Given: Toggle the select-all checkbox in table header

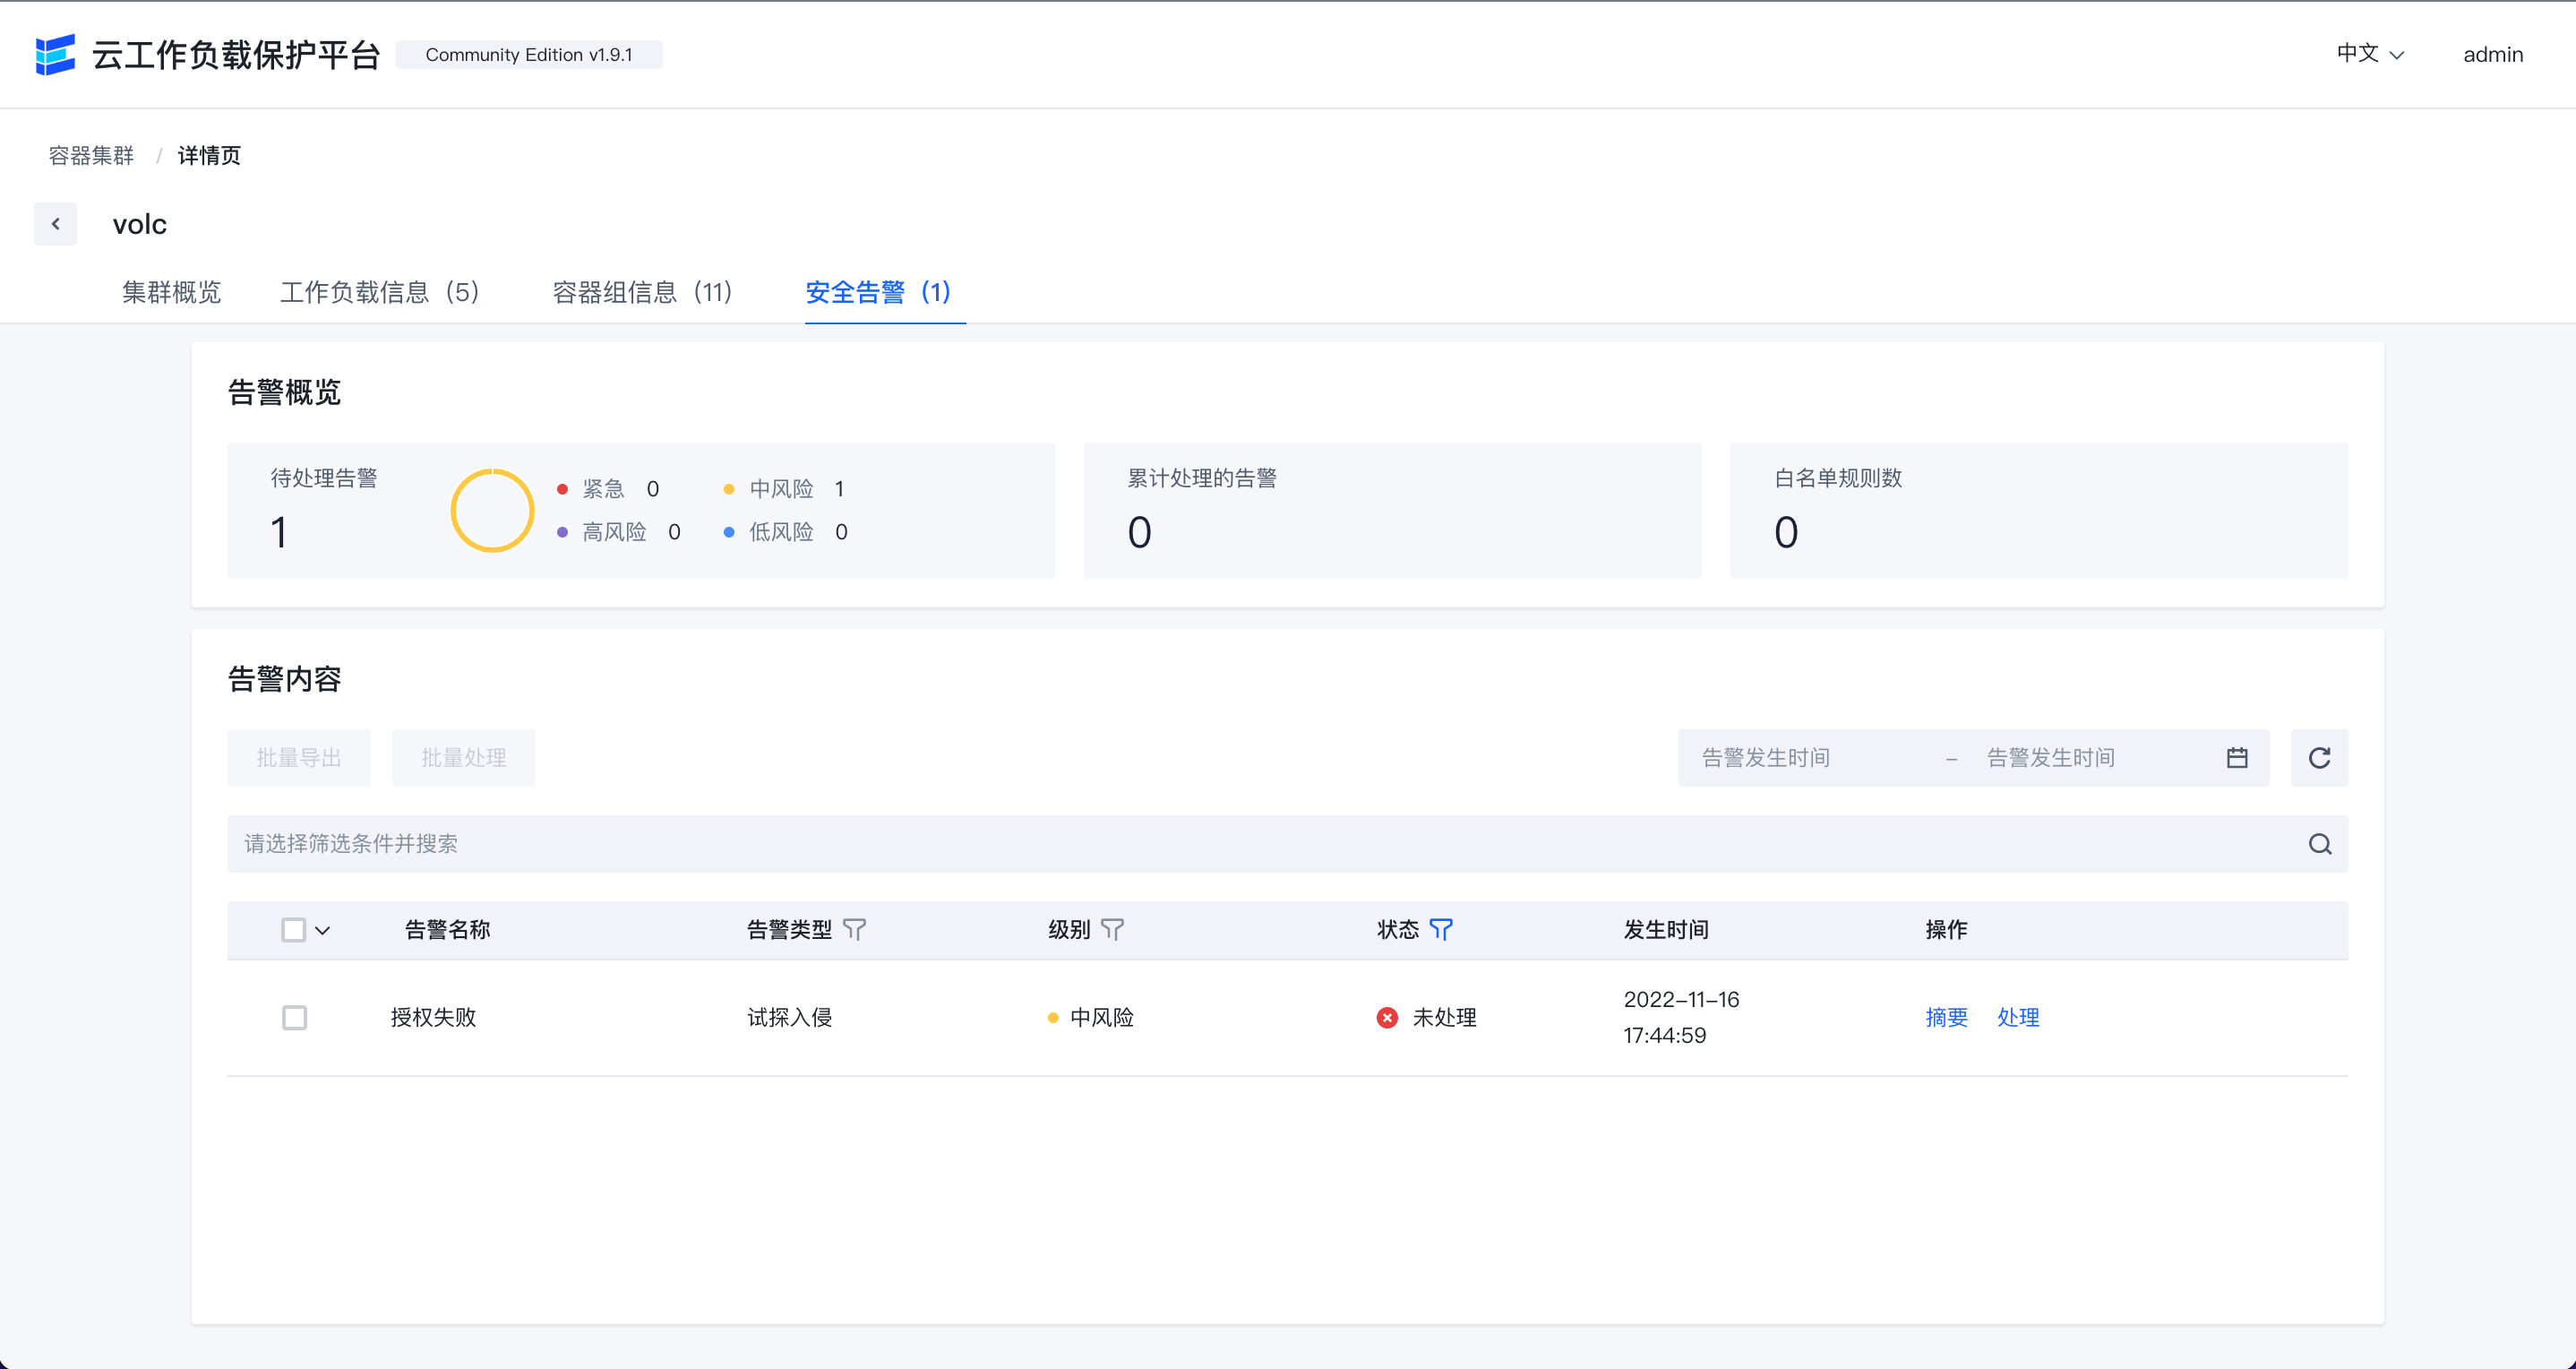Looking at the screenshot, I should point(293,930).
